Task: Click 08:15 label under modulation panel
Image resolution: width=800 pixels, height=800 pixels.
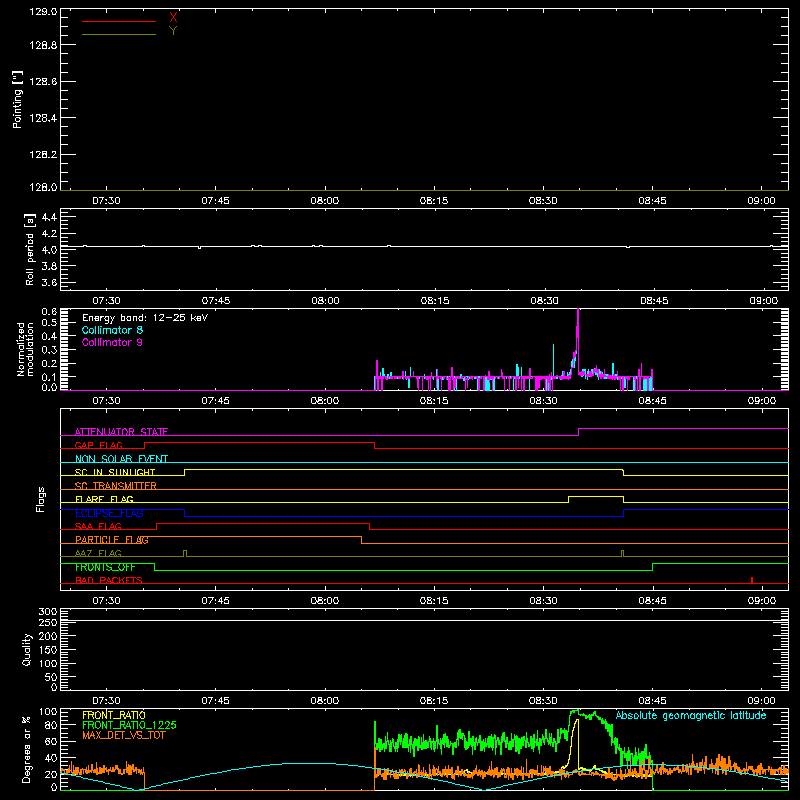Action: (x=434, y=401)
